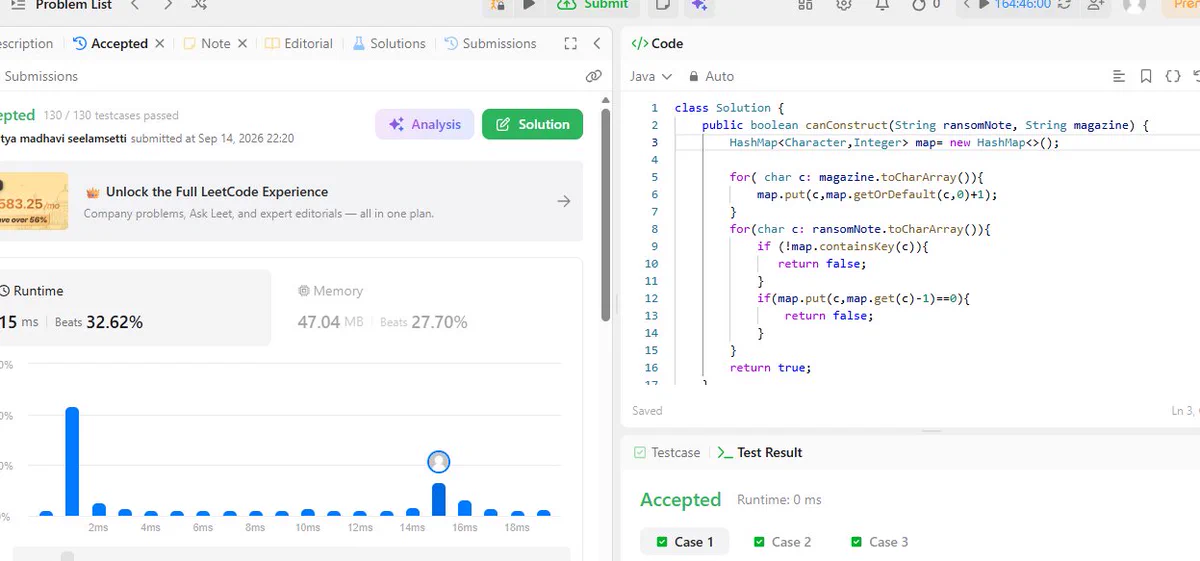
Task: Click the notification bell icon
Action: [x=882, y=5]
